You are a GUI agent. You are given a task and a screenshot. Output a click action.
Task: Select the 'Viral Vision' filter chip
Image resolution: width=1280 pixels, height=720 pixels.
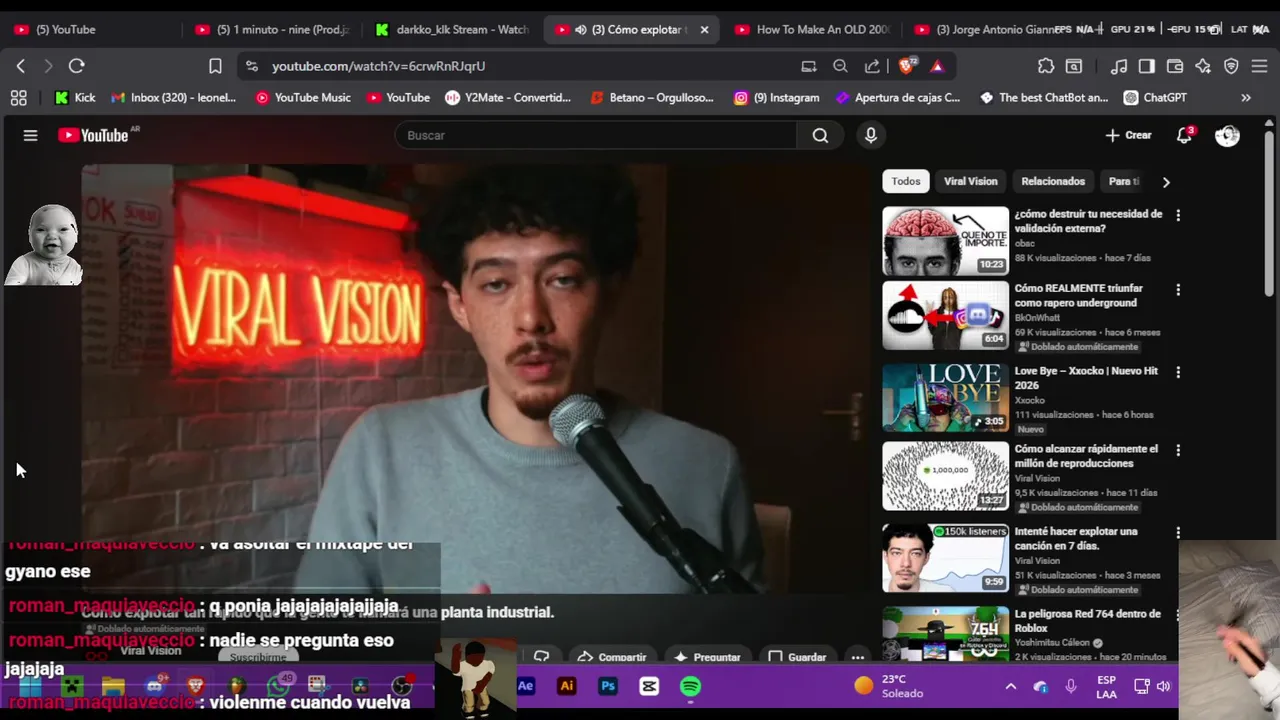[971, 181]
